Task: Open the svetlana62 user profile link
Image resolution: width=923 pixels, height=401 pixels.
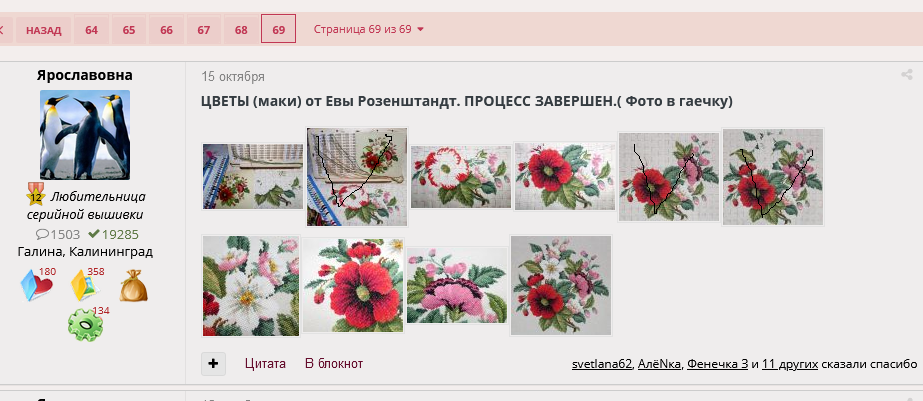Action: click(x=602, y=364)
